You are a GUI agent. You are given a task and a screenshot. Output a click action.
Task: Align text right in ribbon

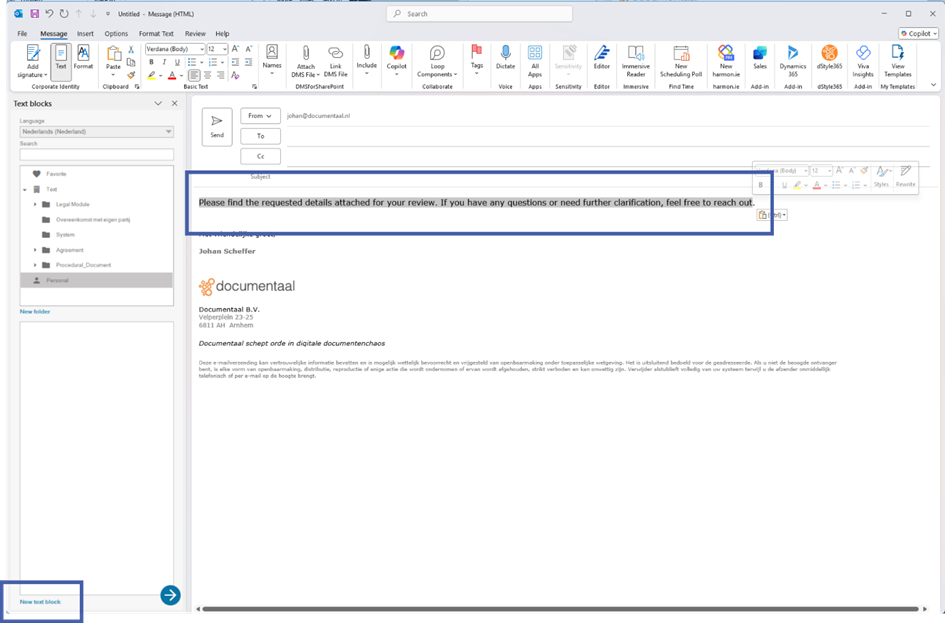(221, 75)
